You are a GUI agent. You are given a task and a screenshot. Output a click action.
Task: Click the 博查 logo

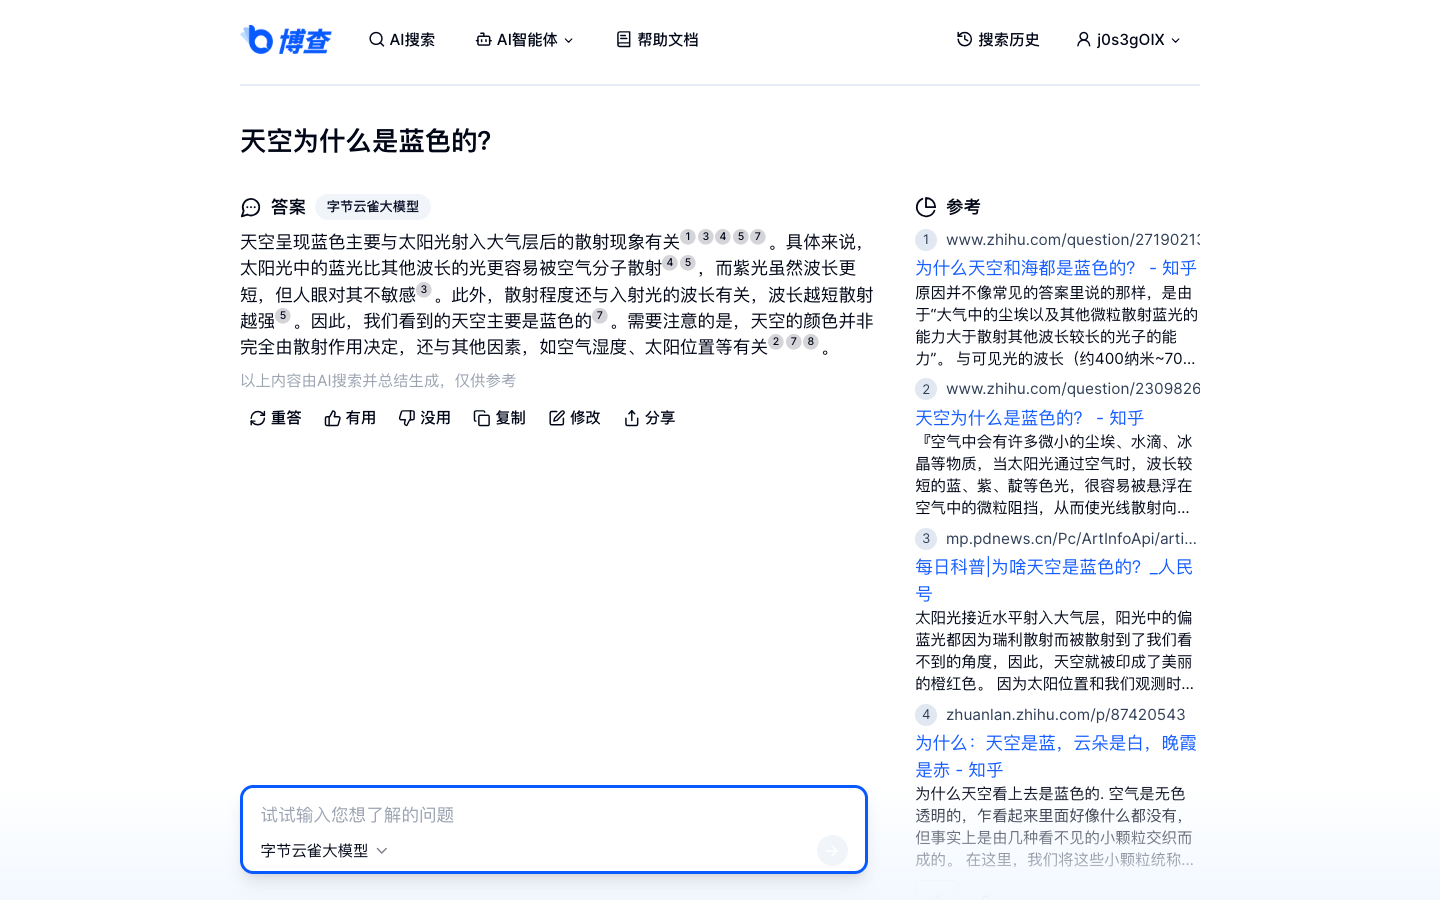click(287, 40)
